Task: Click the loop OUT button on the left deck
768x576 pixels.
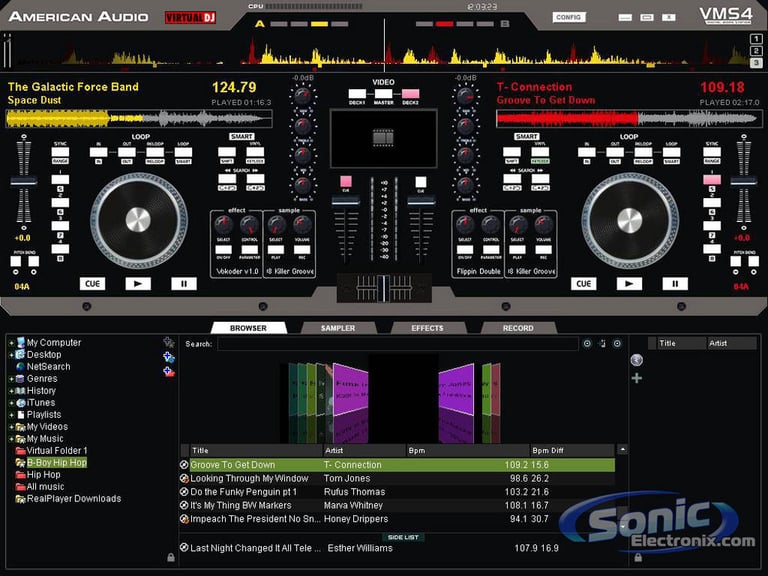Action: (127, 152)
